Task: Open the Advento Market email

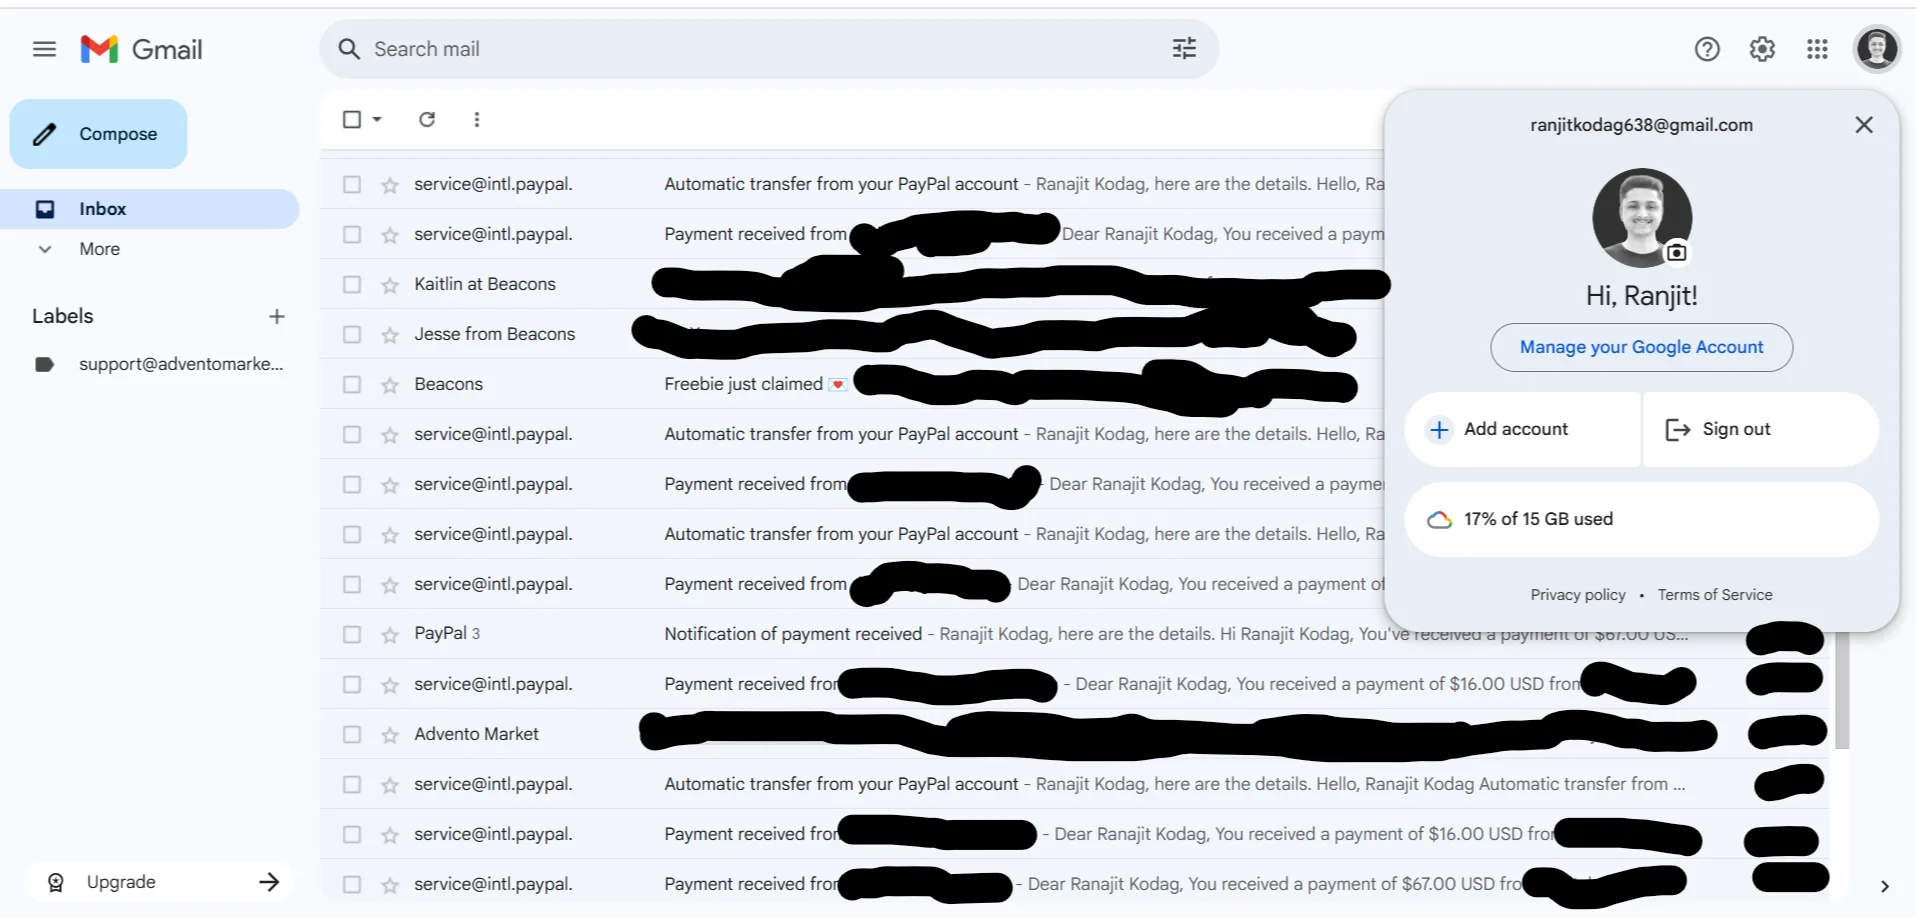Action: (x=1075, y=734)
